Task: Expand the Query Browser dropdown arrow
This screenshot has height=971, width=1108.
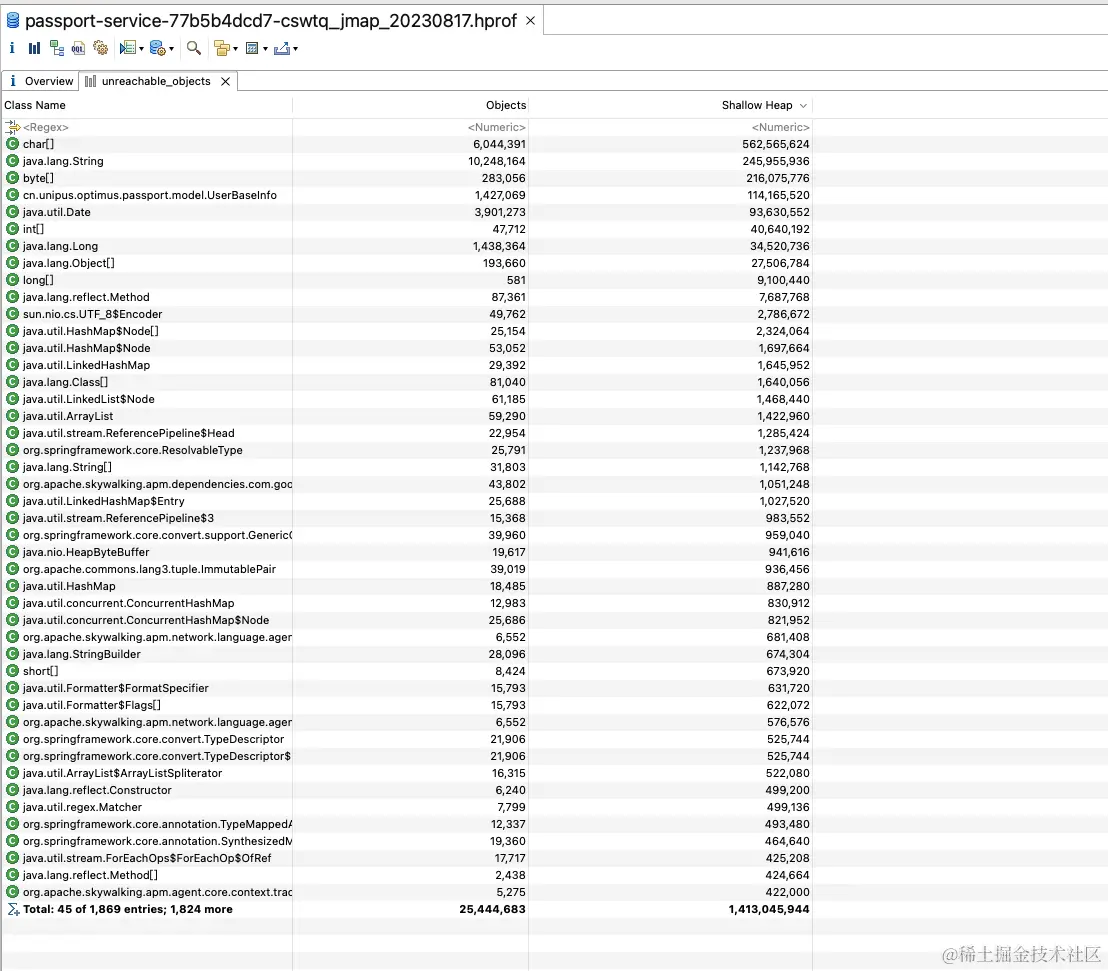Action: 171,49
